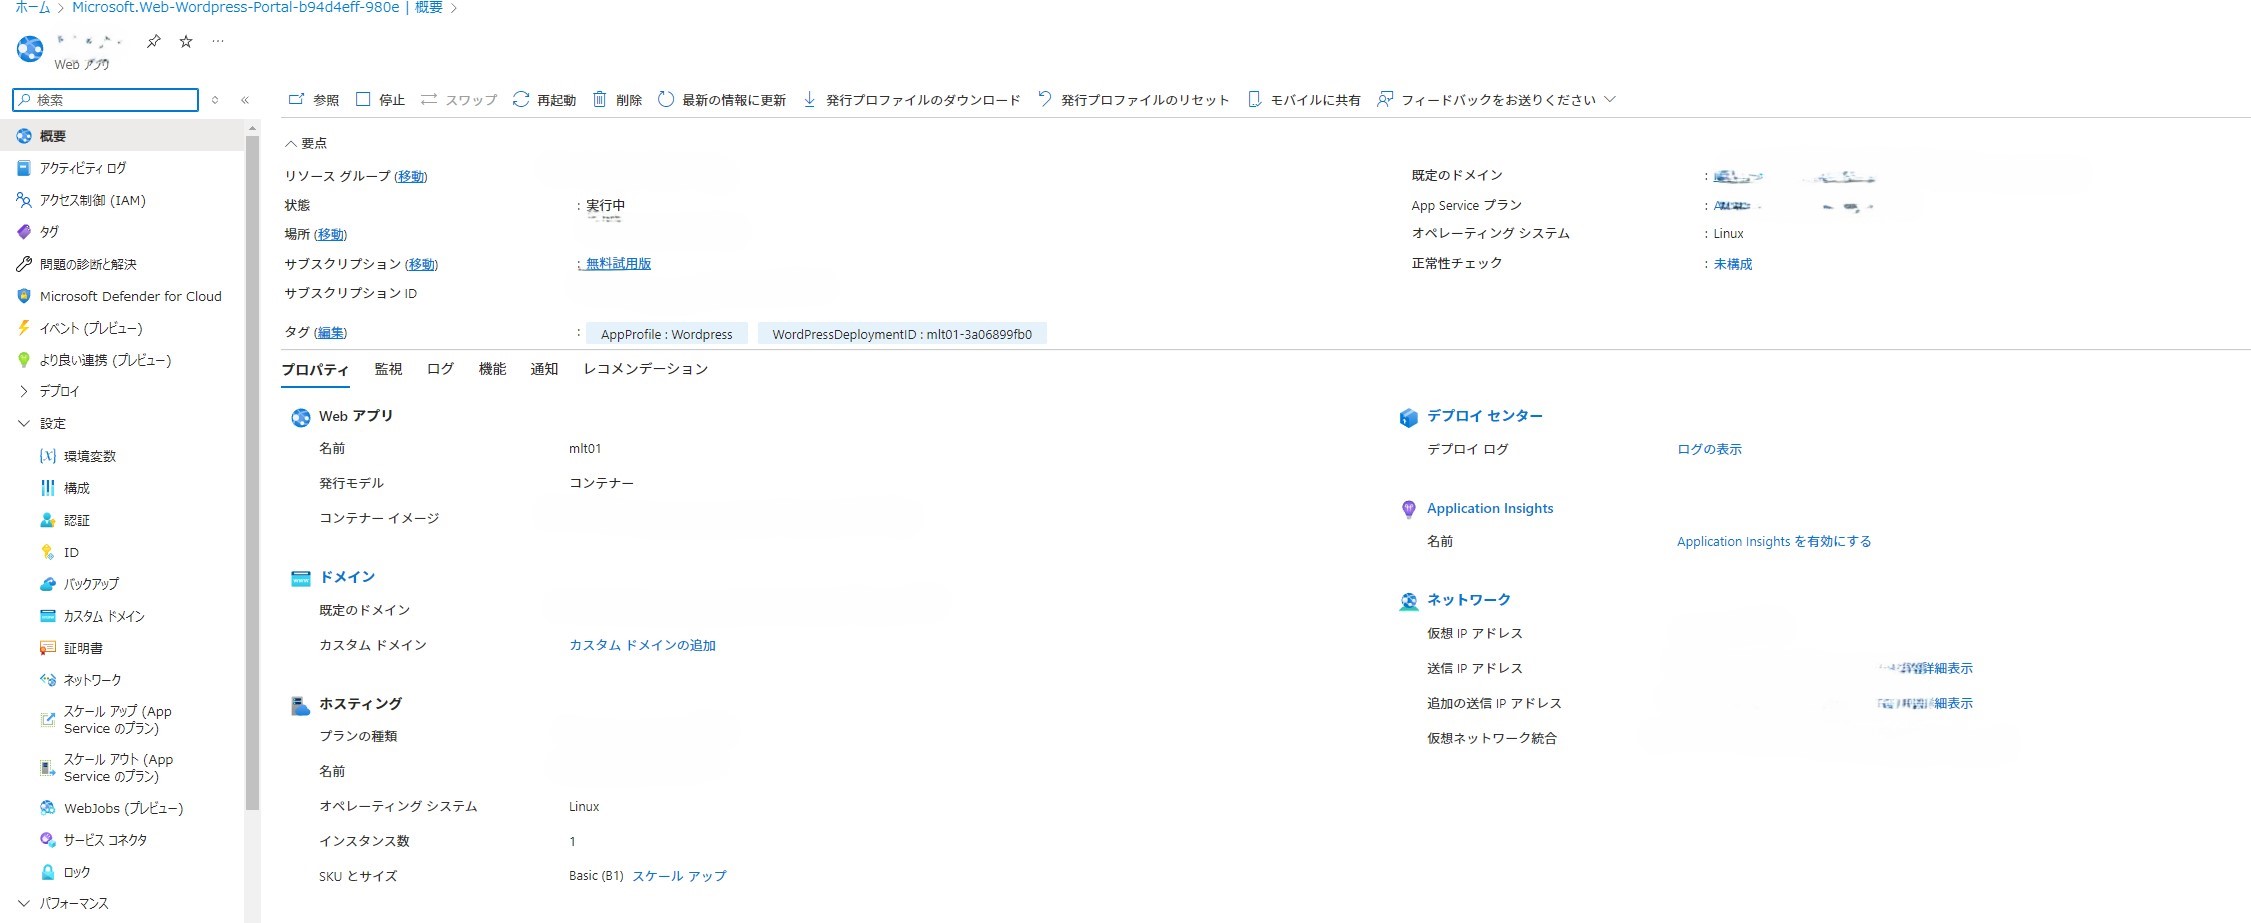
Task: Switch to レコメンデーション tab
Action: coord(645,369)
